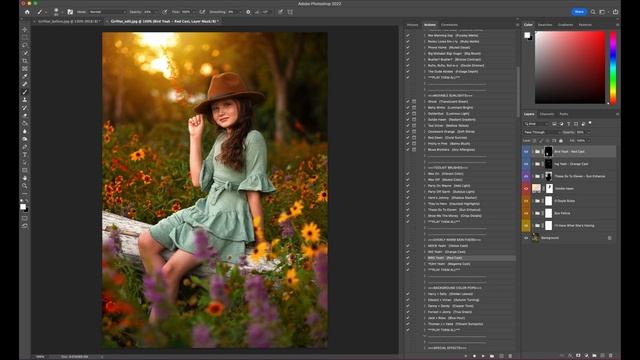This screenshot has width=640, height=360.
Task: Create new action set folder icon
Action: [x=492, y=356]
